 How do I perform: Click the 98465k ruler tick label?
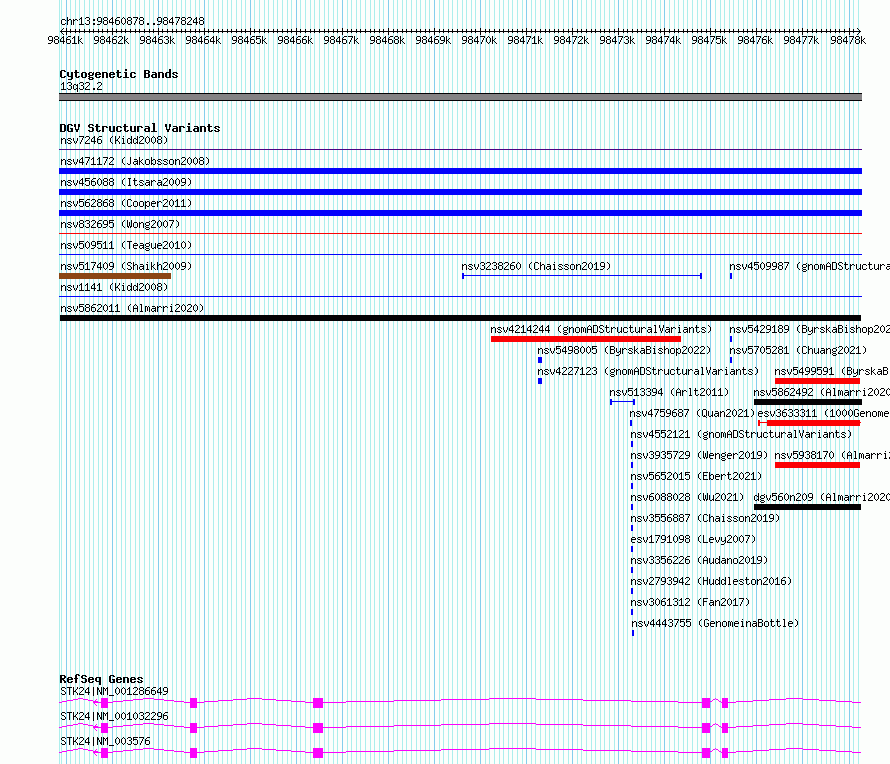click(249, 40)
